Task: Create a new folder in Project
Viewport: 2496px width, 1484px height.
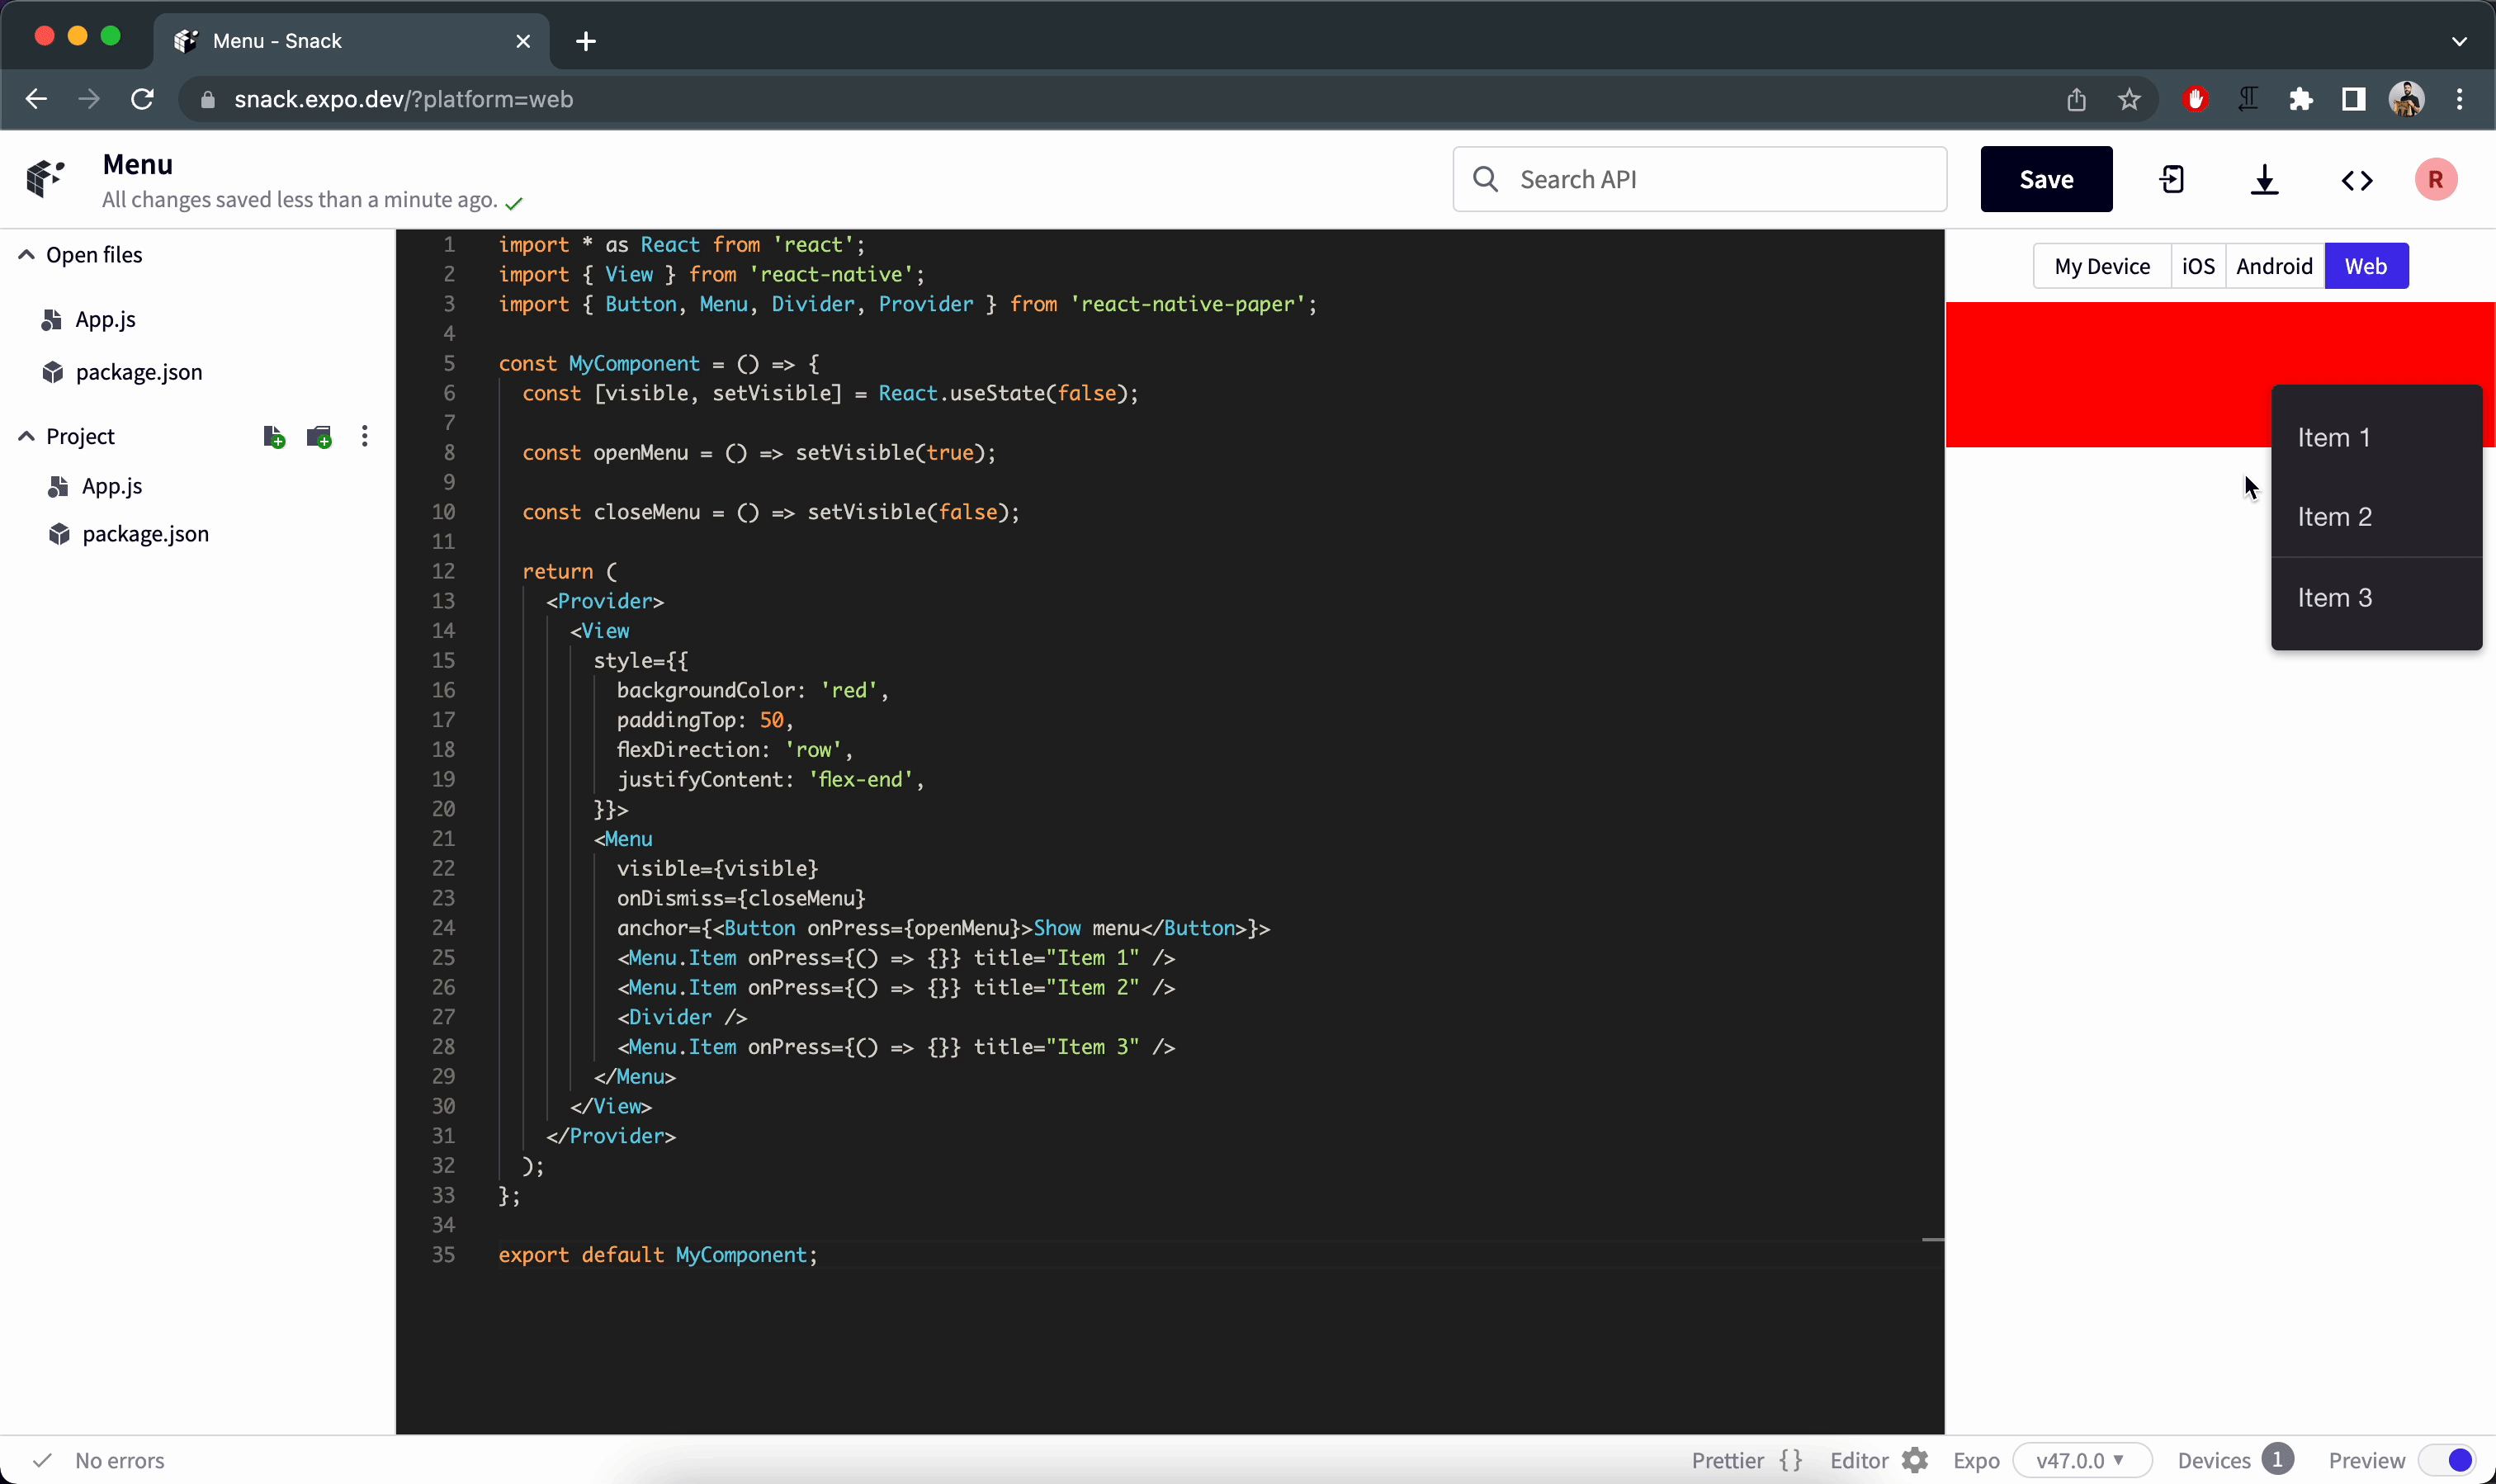Action: tap(318, 437)
